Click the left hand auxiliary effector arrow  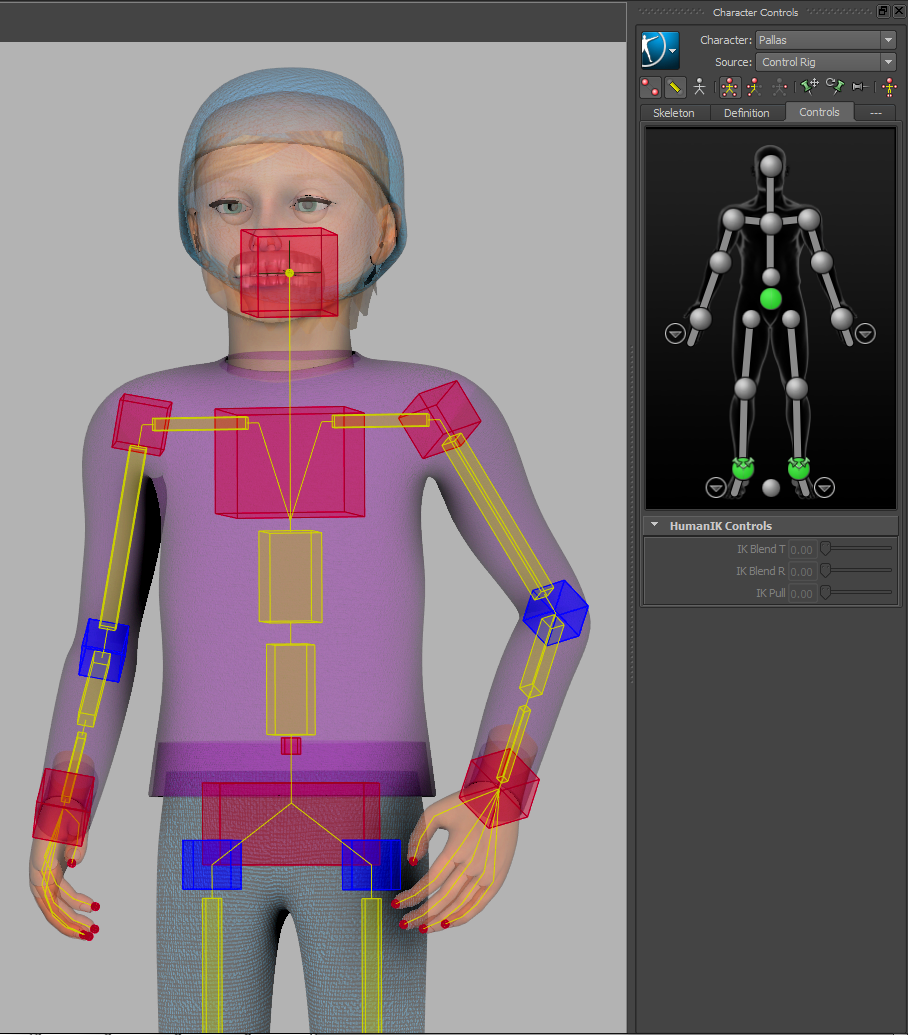click(864, 333)
